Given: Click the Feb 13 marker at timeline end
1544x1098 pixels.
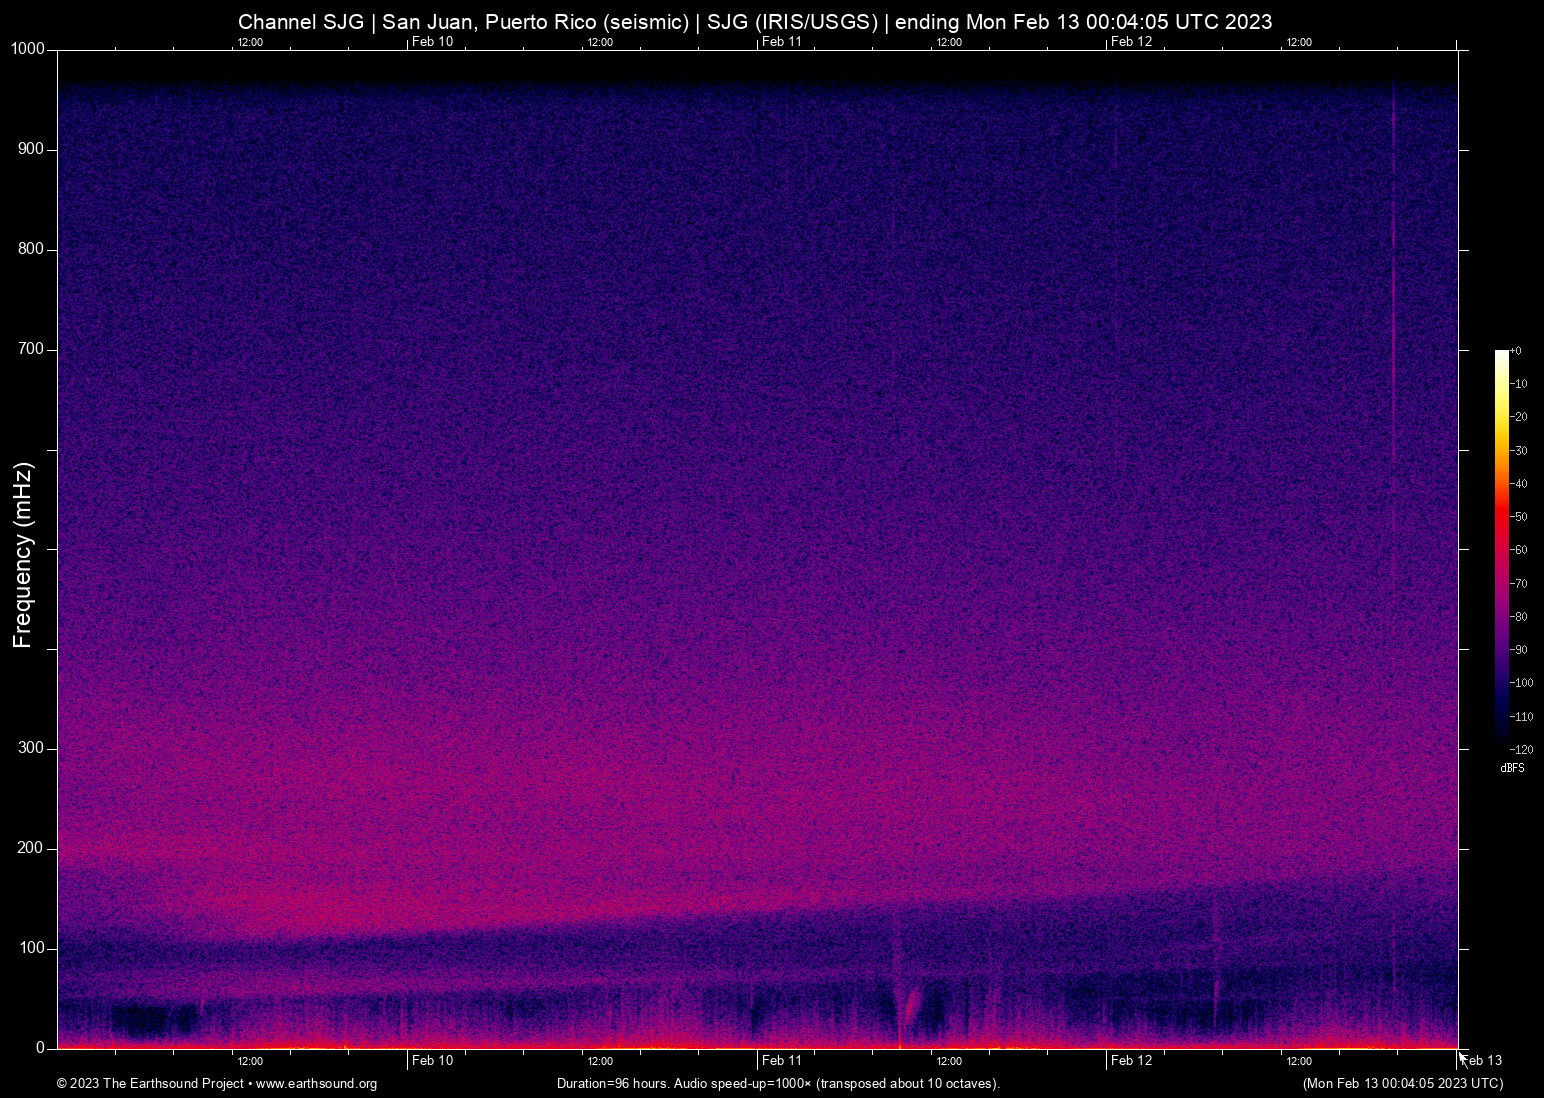Looking at the screenshot, I should [1481, 1060].
